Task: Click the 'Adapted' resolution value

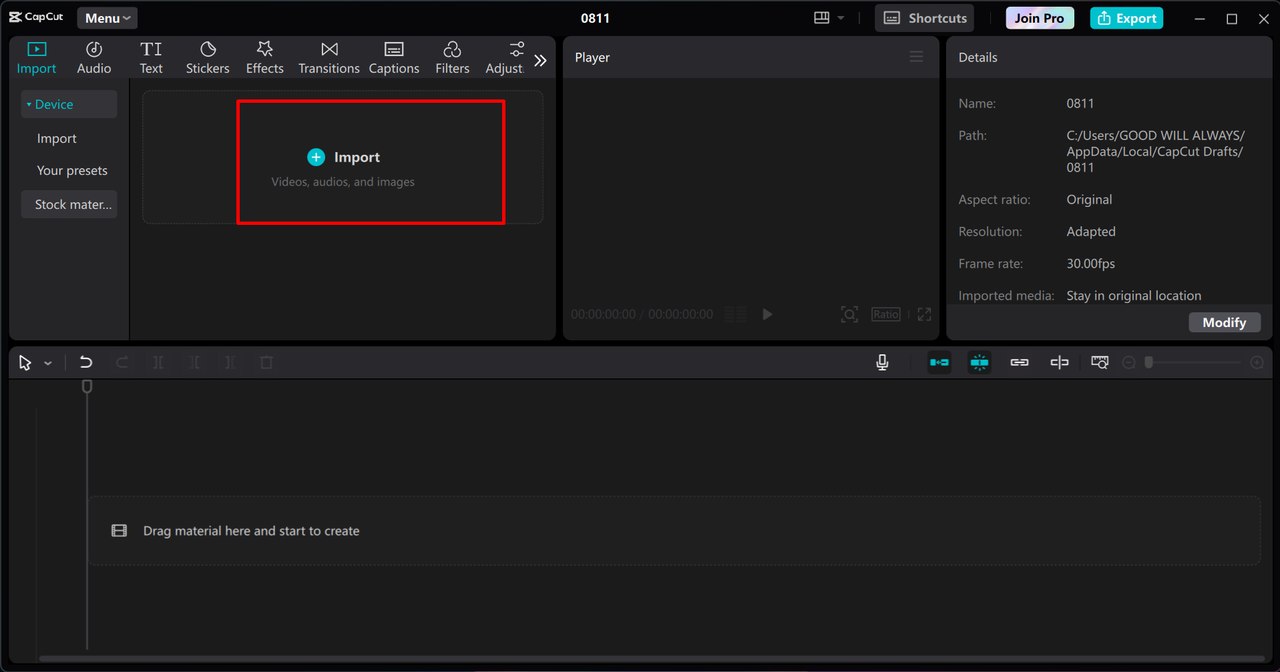Action: click(1091, 231)
